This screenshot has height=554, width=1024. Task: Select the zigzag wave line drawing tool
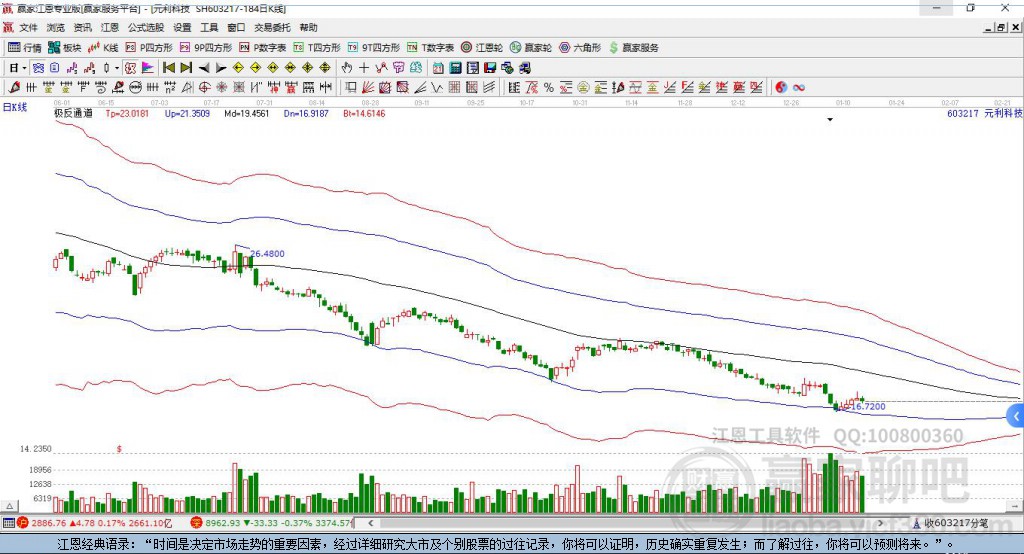(436, 88)
